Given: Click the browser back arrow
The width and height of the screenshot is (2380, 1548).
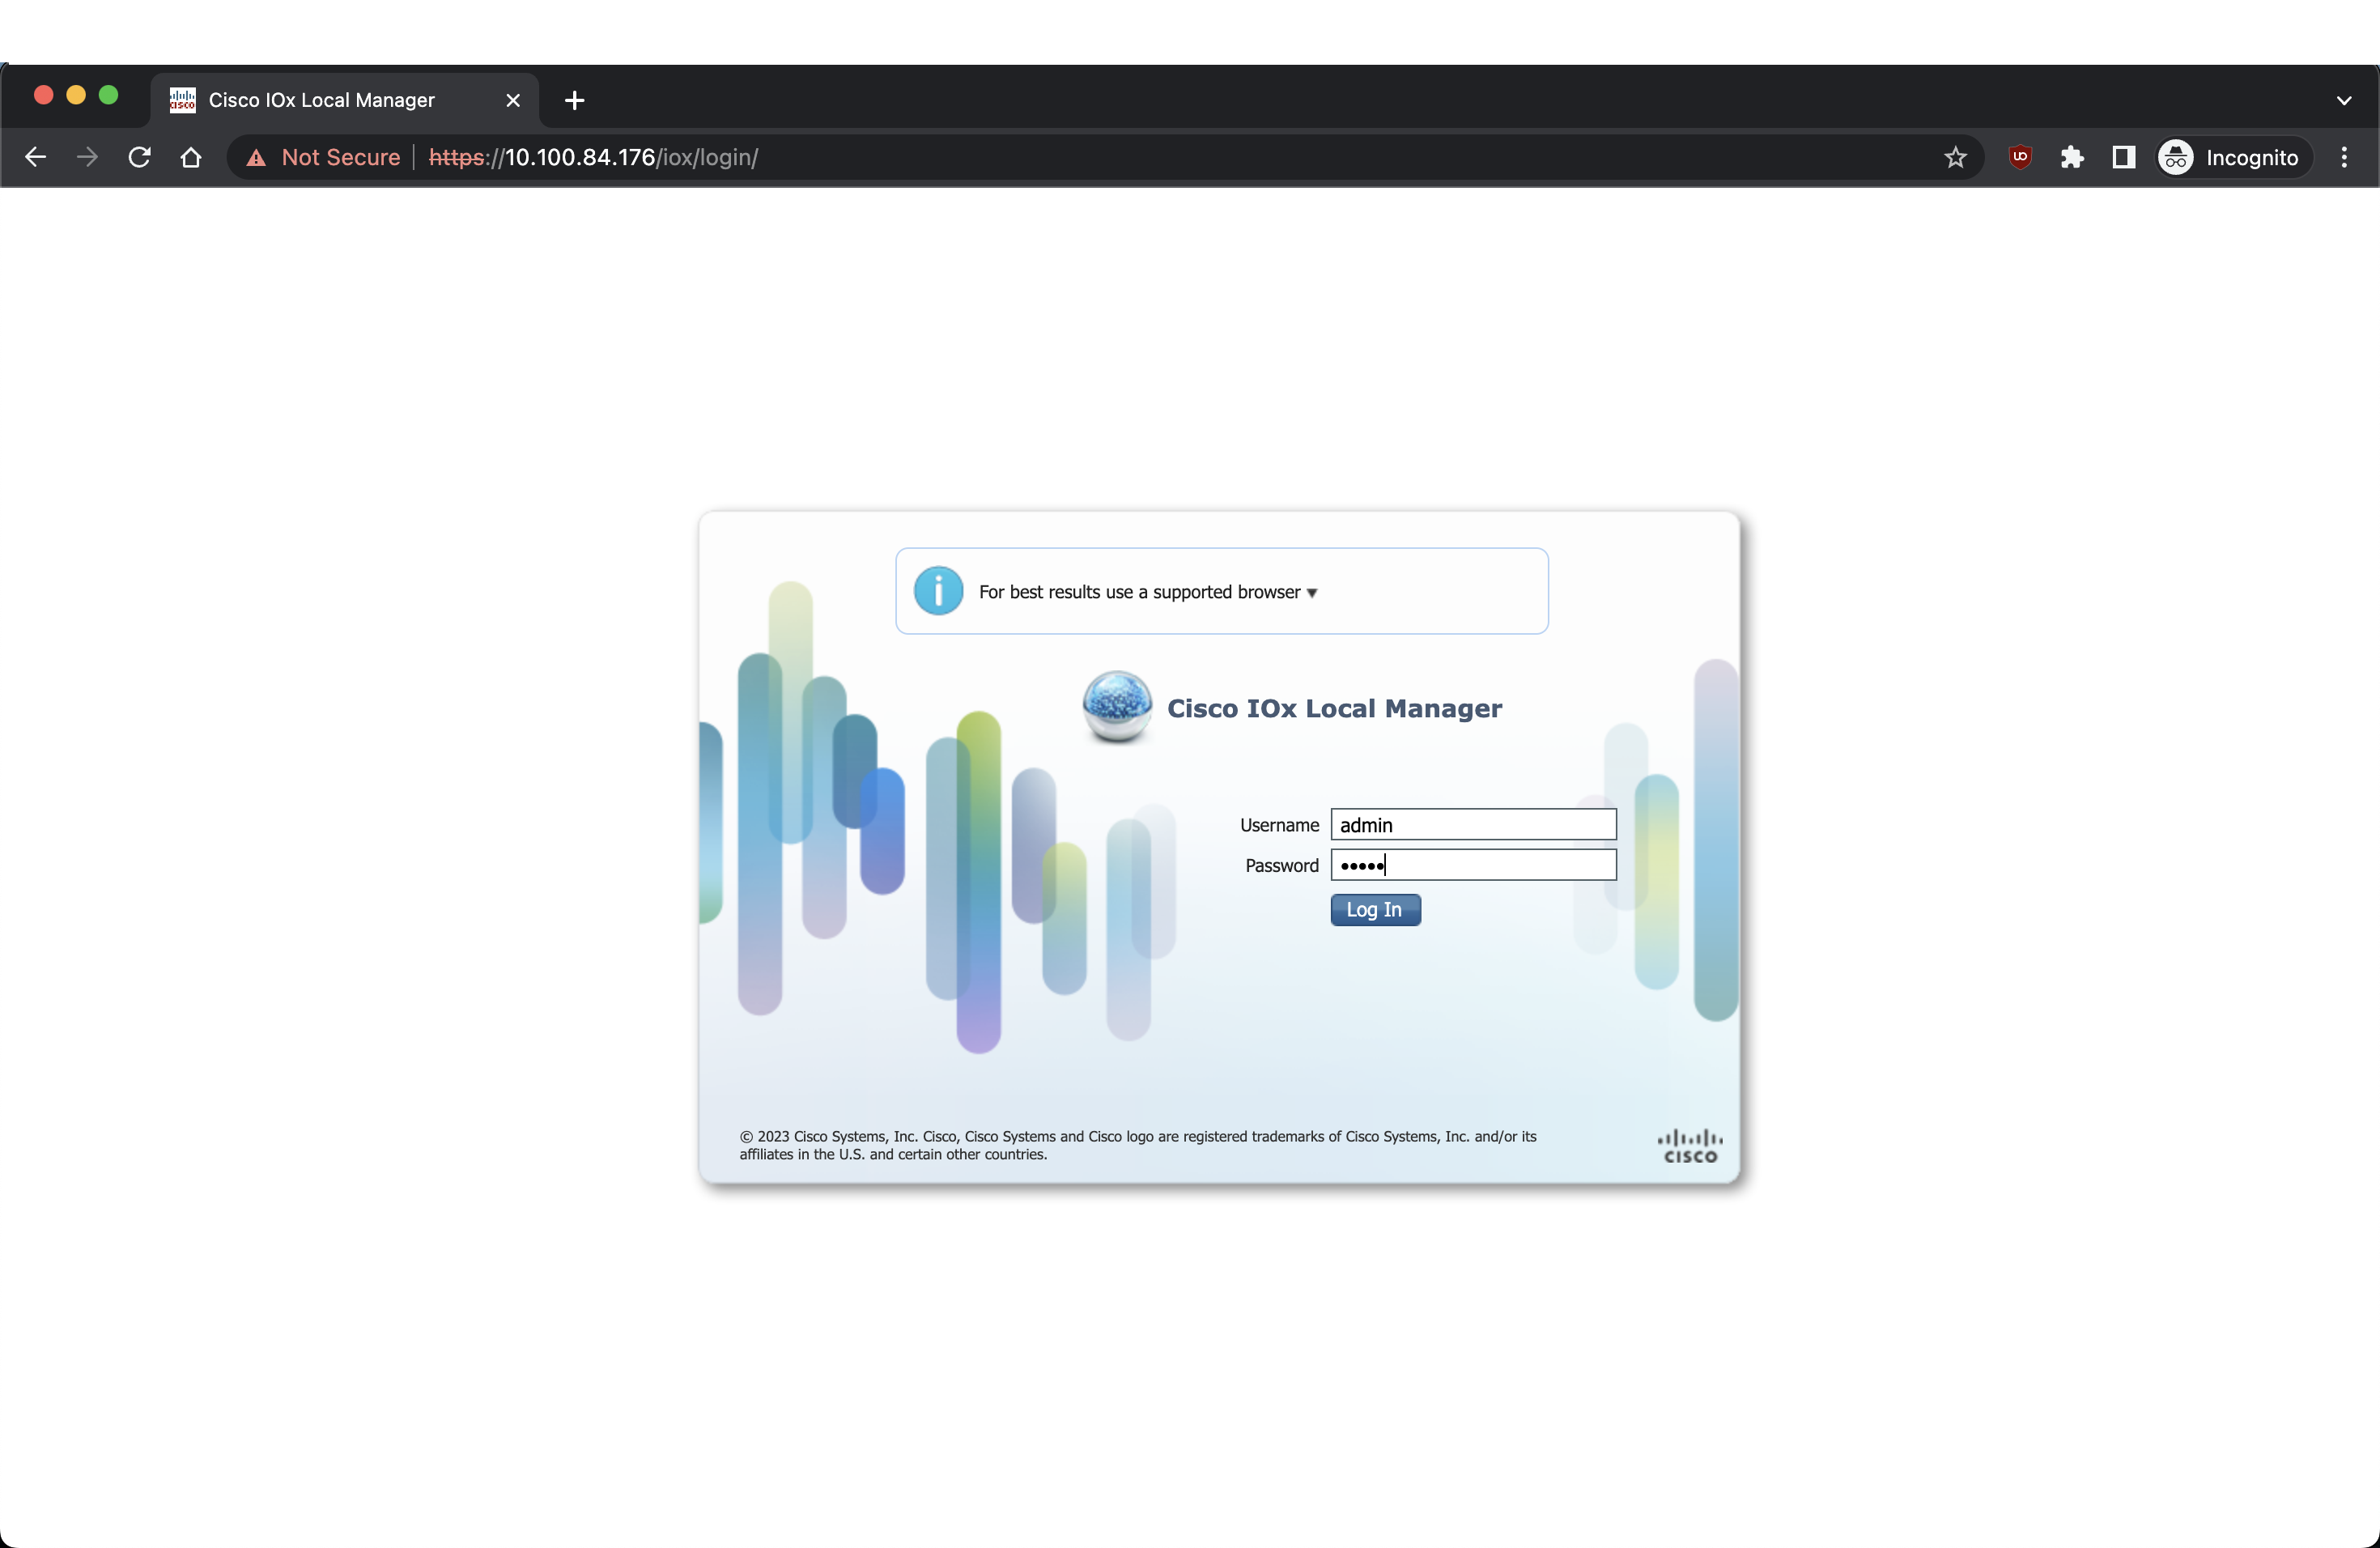Looking at the screenshot, I should pos(36,157).
